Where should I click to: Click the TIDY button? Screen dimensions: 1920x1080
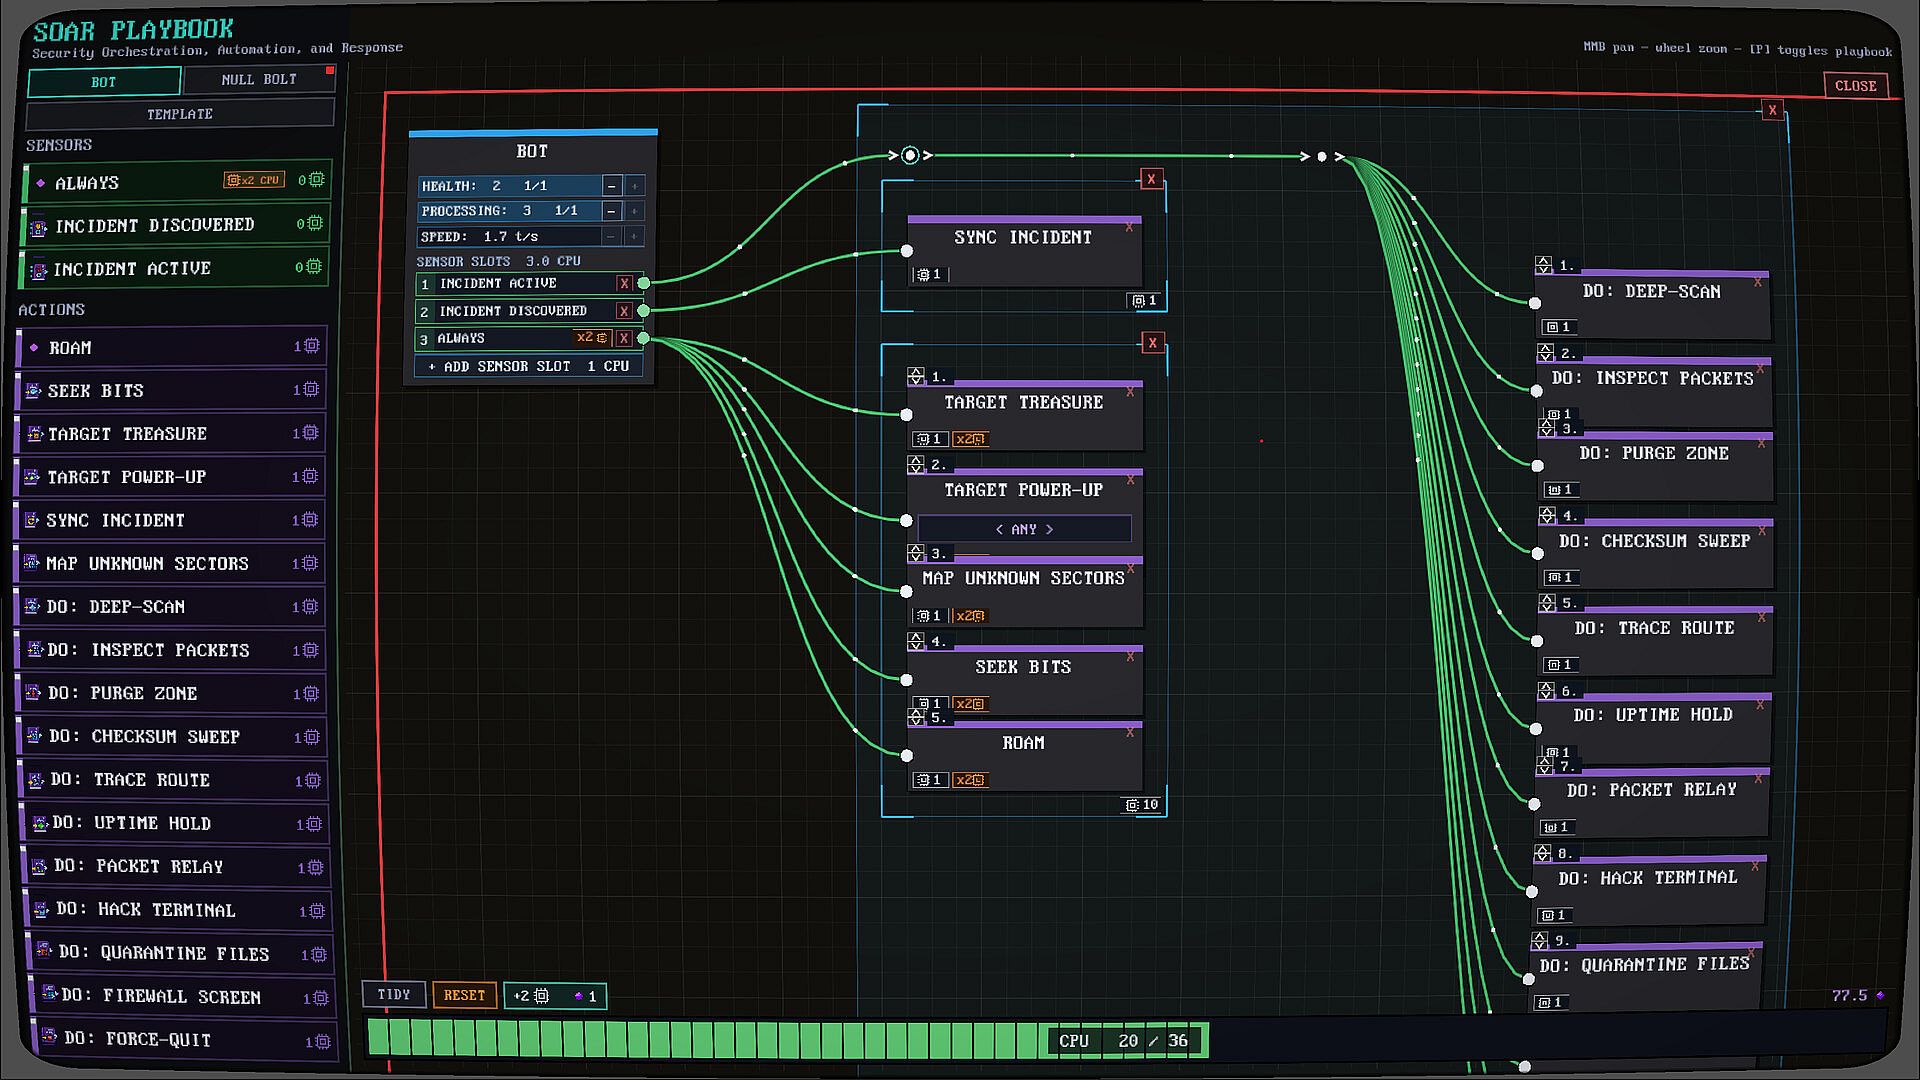(x=394, y=995)
